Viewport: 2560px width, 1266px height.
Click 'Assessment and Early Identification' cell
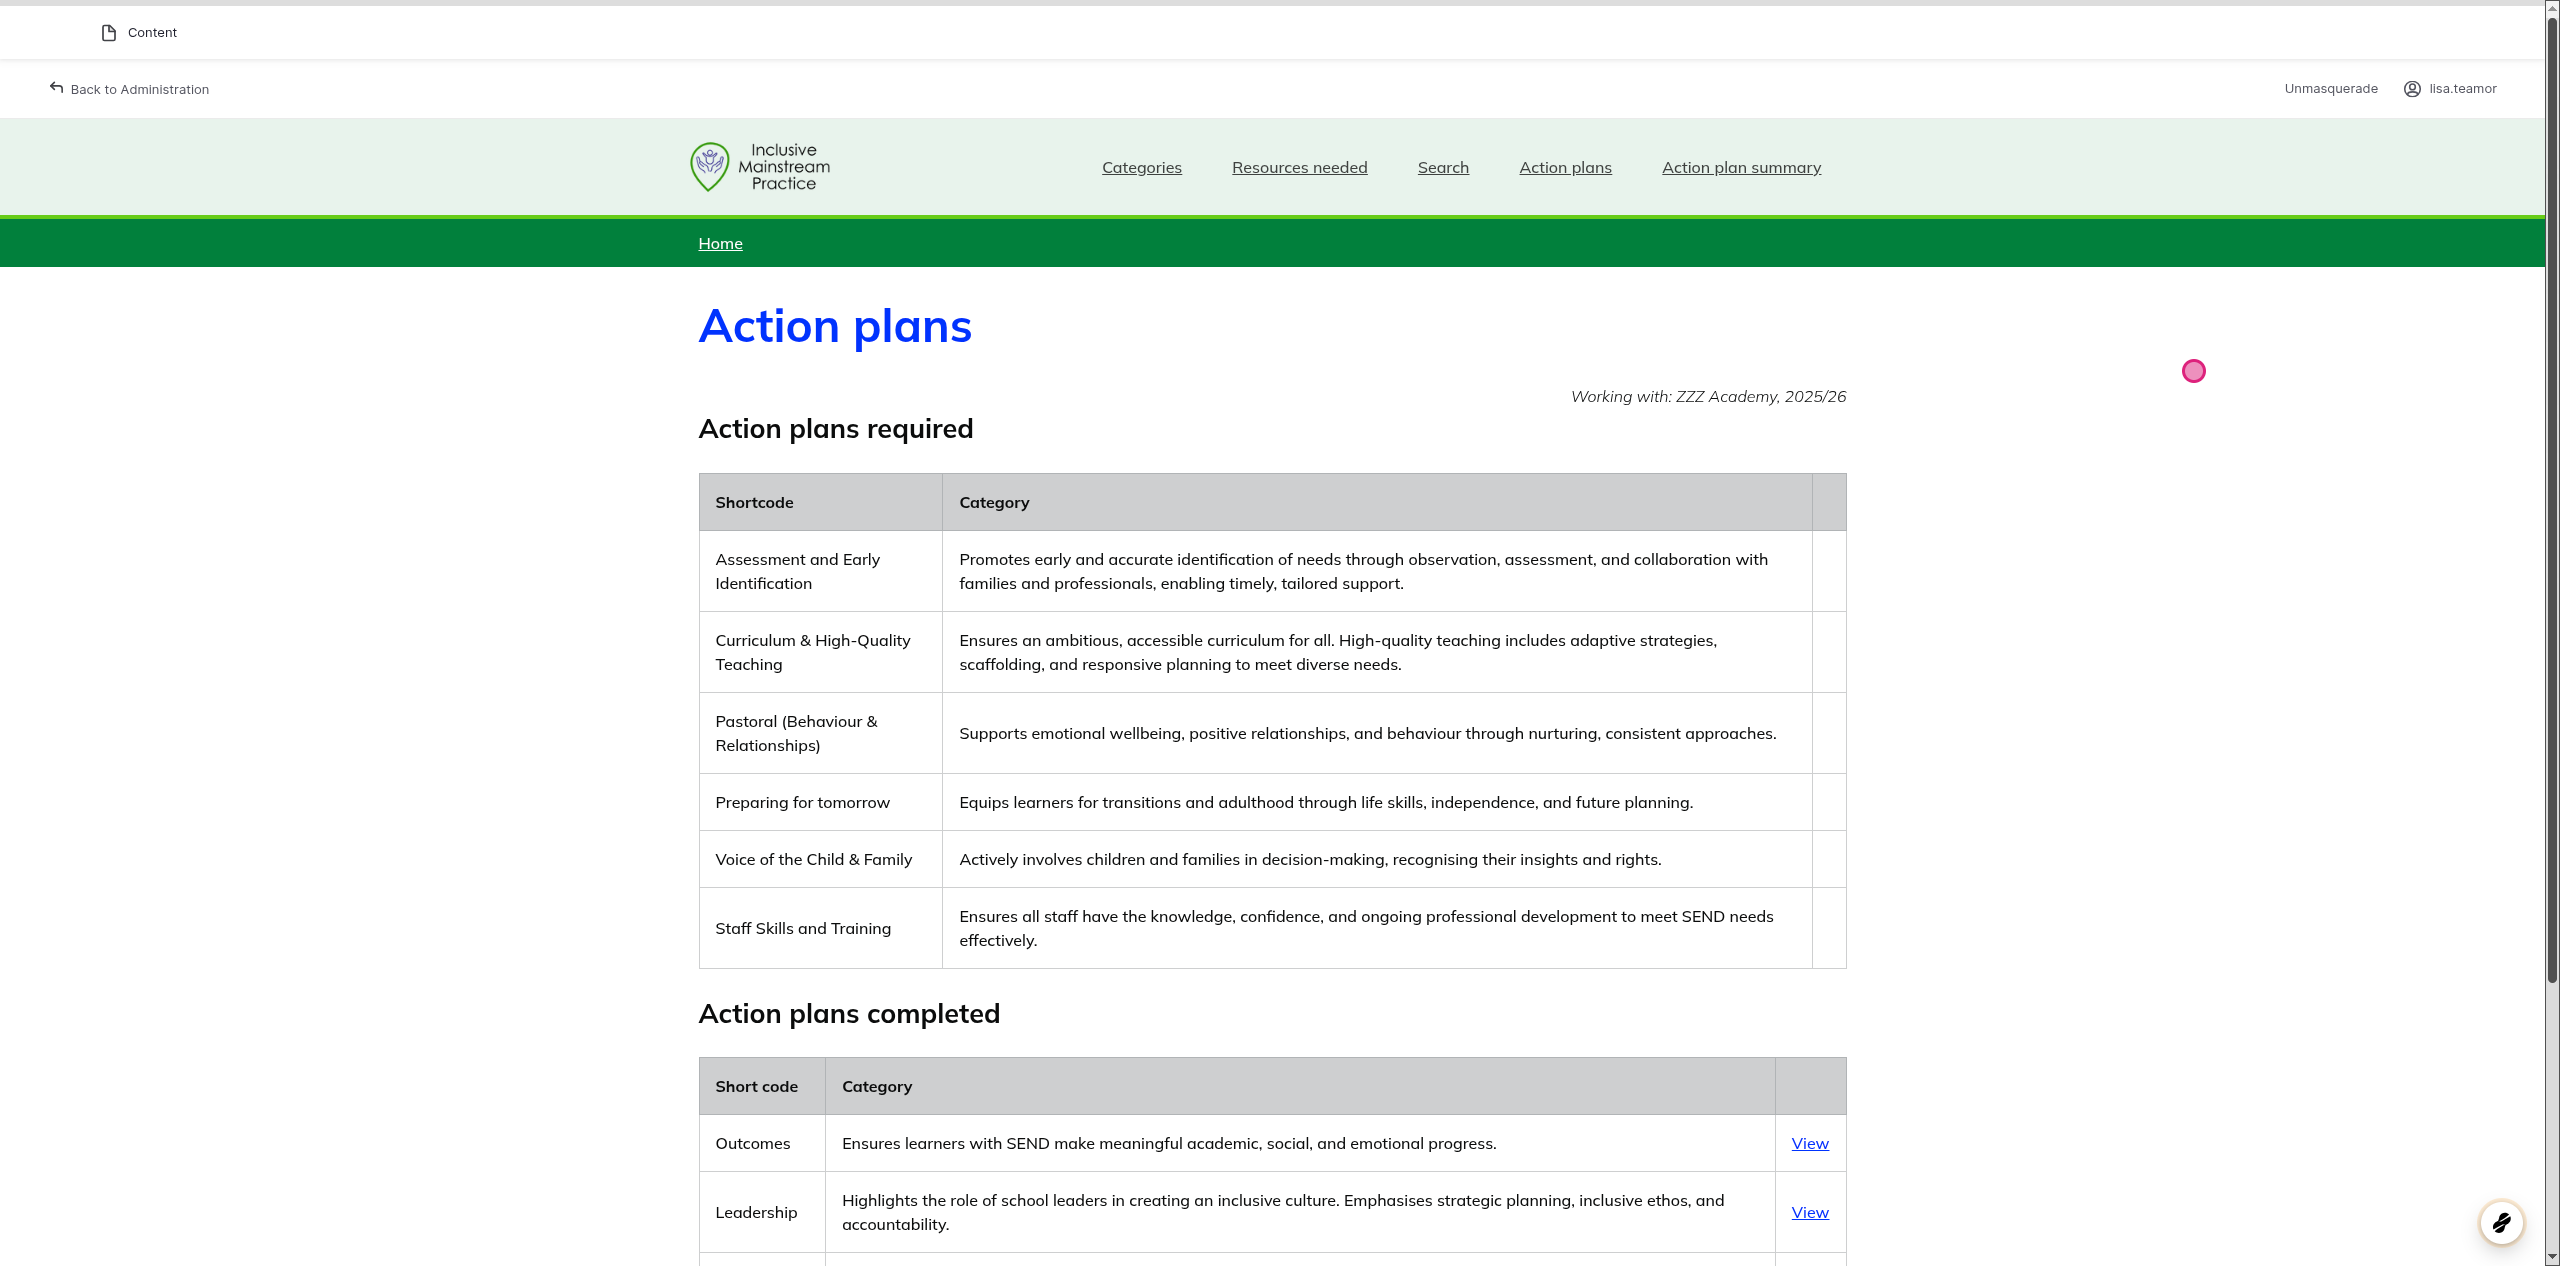[821, 572]
